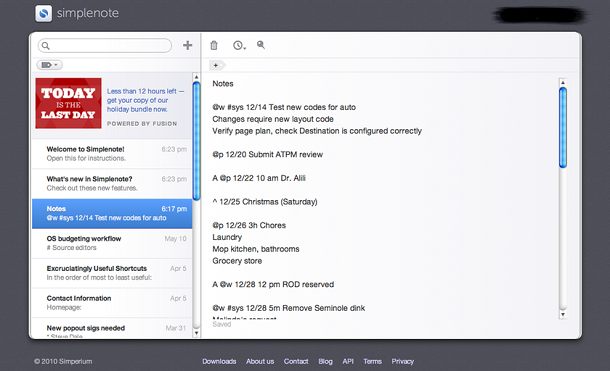The width and height of the screenshot is (610, 371).
Task: Open note history clock icon
Action: pyautogui.click(x=239, y=46)
